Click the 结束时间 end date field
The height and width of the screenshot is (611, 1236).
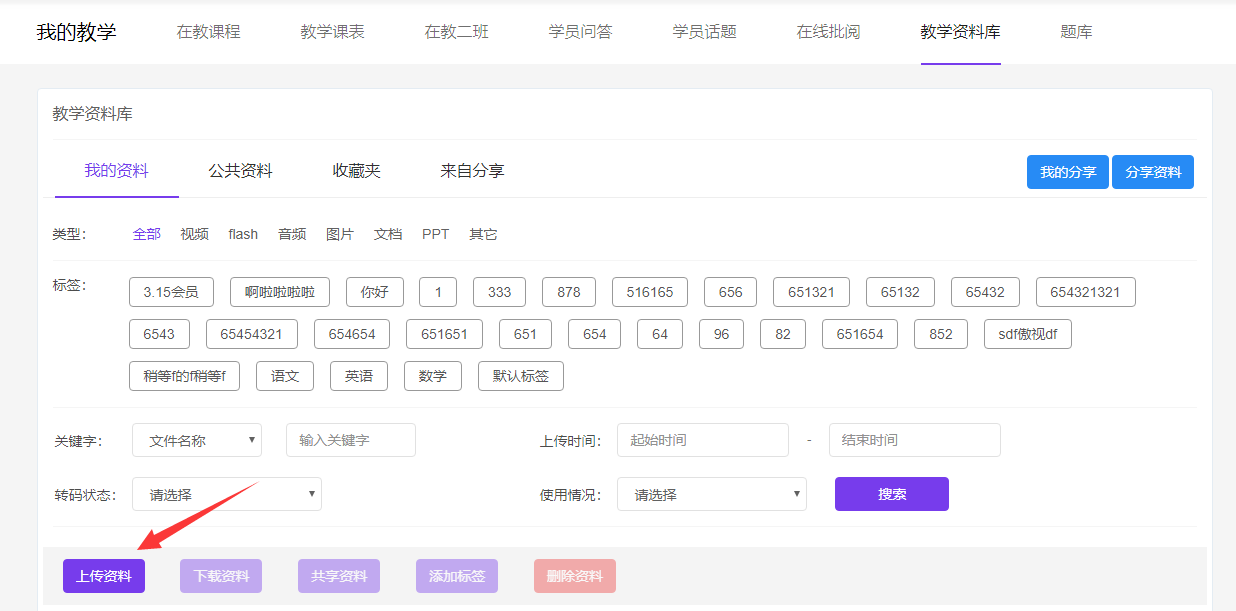(914, 440)
